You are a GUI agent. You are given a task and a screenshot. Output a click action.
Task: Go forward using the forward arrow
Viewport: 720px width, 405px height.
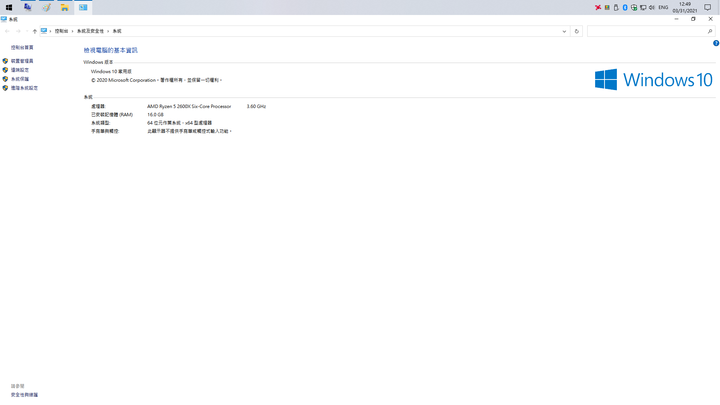pos(18,31)
